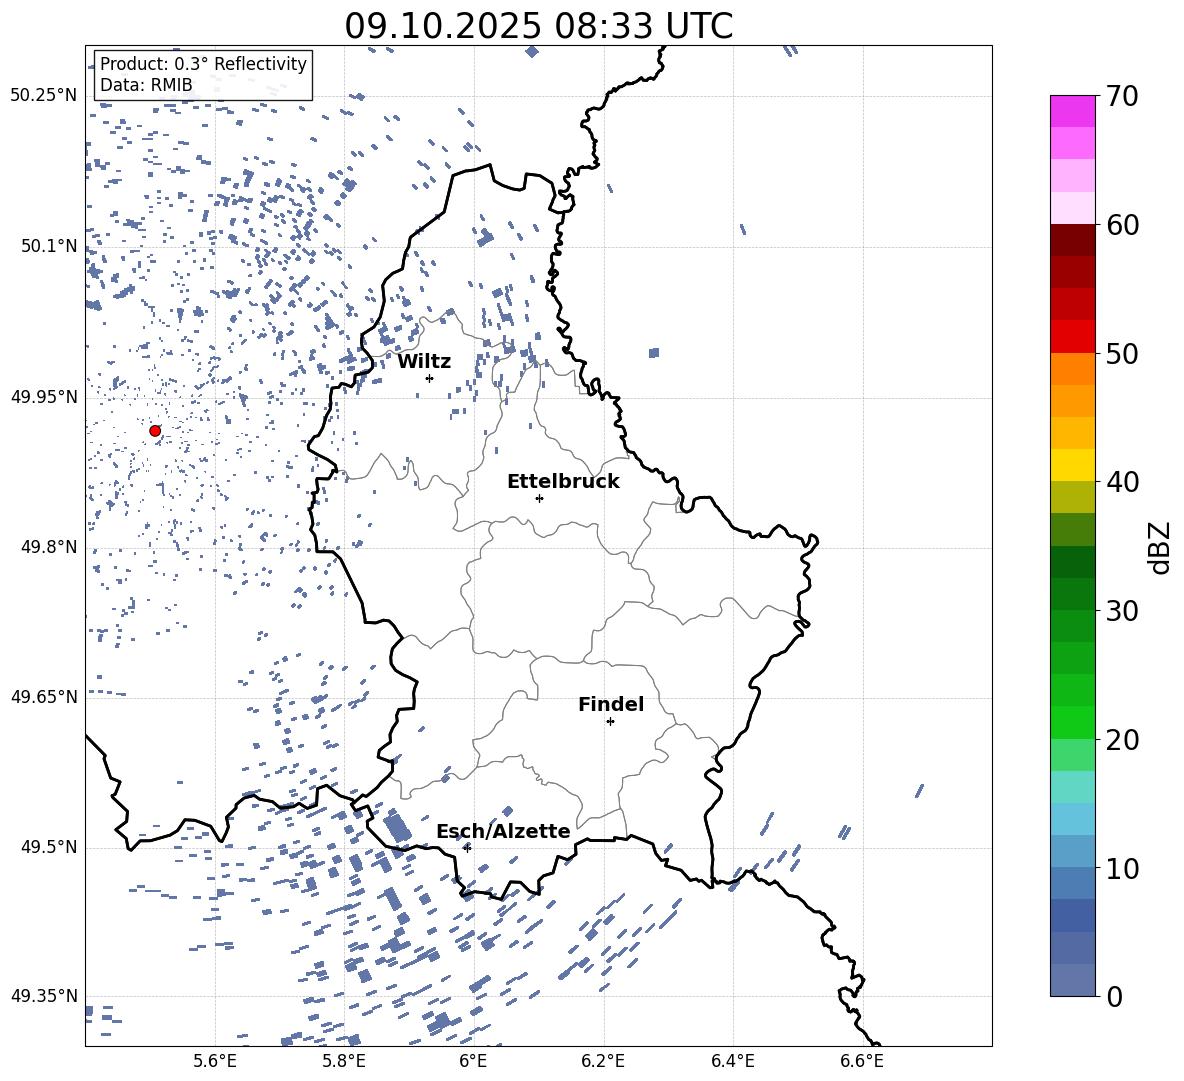This screenshot has height=1081, width=1184.
Task: Click the colorbar tick label 20
Action: coord(1123,740)
